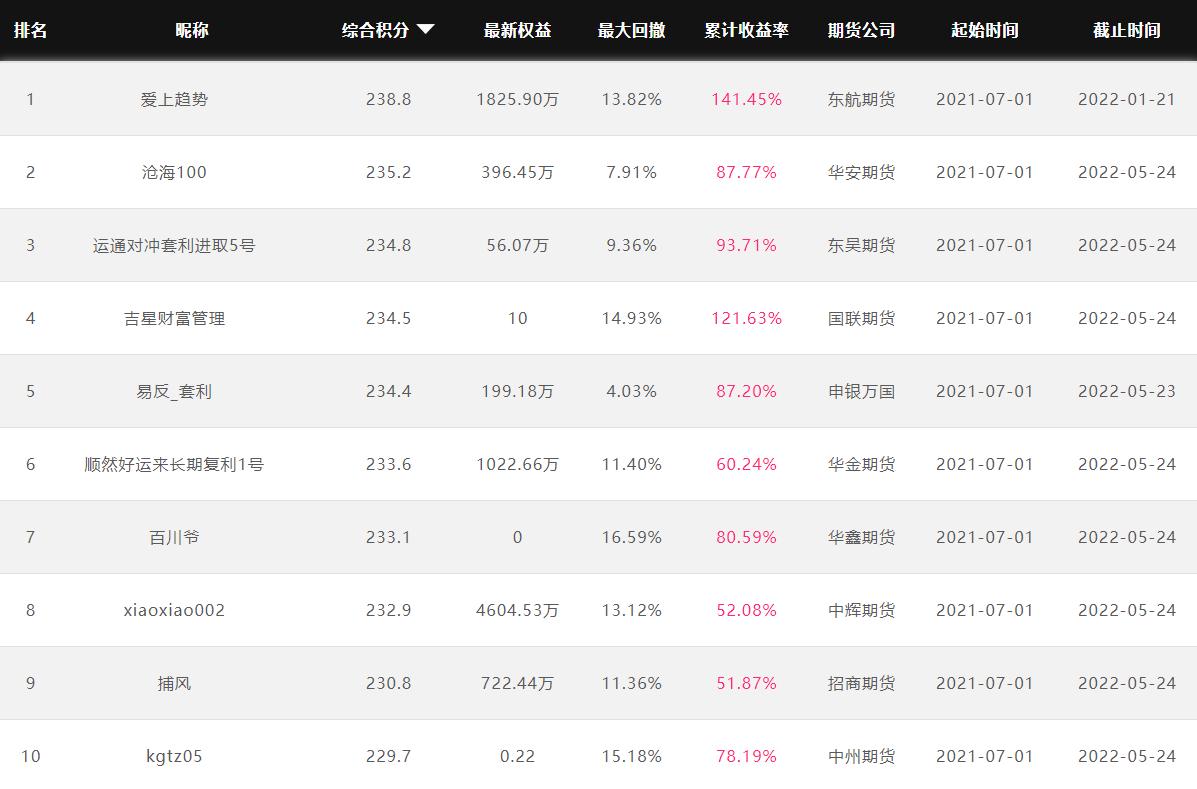
Task: Click the 综合积分 sort arrow
Action: pyautogui.click(x=426, y=30)
